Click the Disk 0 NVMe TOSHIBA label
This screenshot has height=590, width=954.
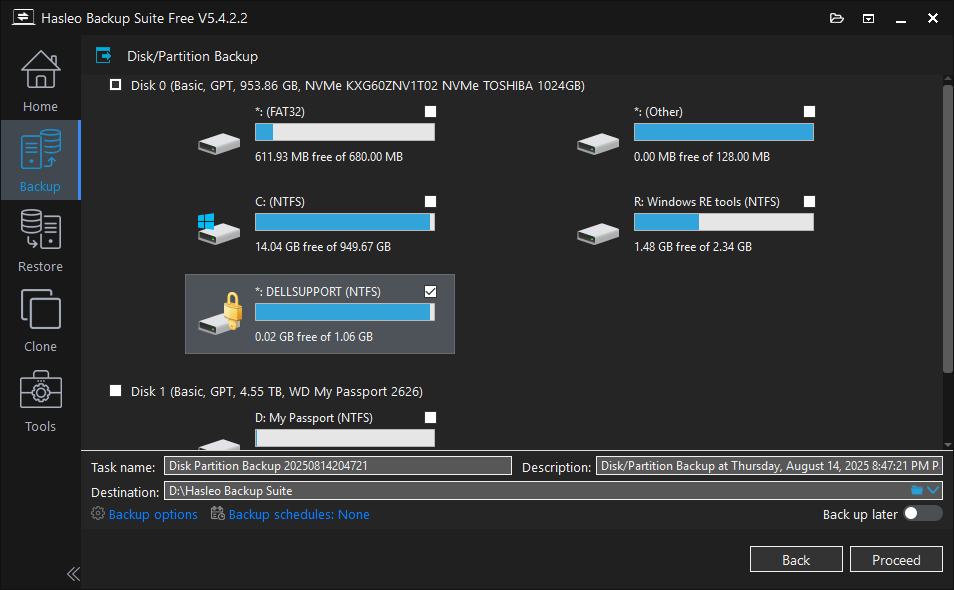coord(358,85)
